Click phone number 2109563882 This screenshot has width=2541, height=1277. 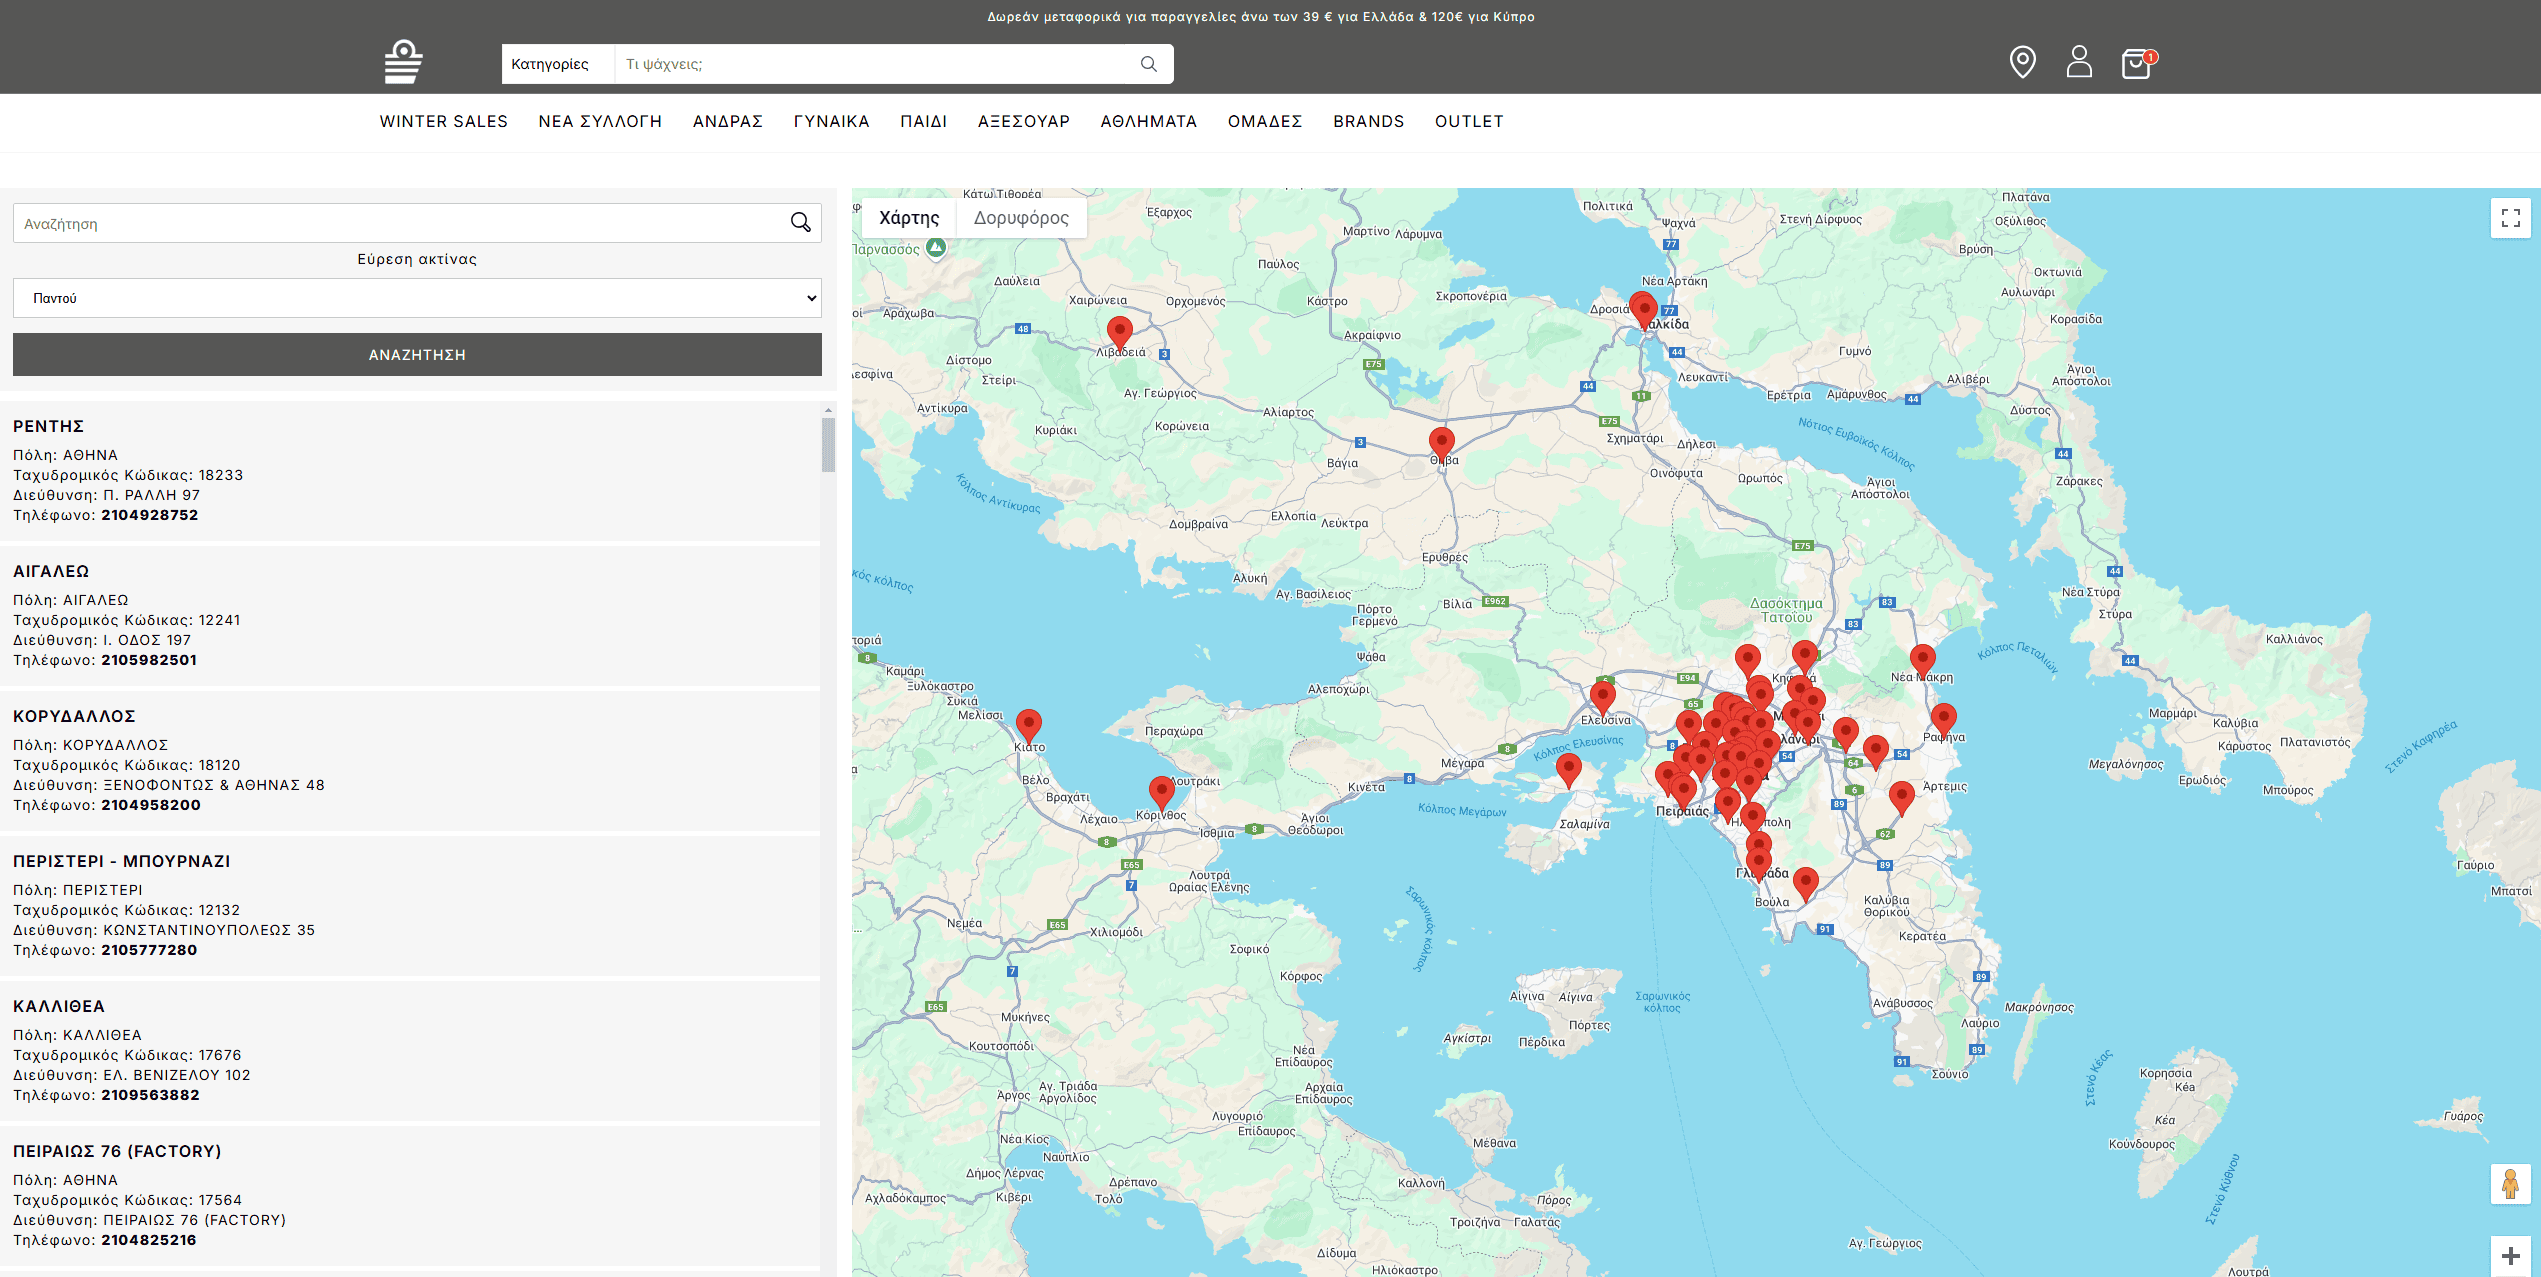click(150, 1095)
